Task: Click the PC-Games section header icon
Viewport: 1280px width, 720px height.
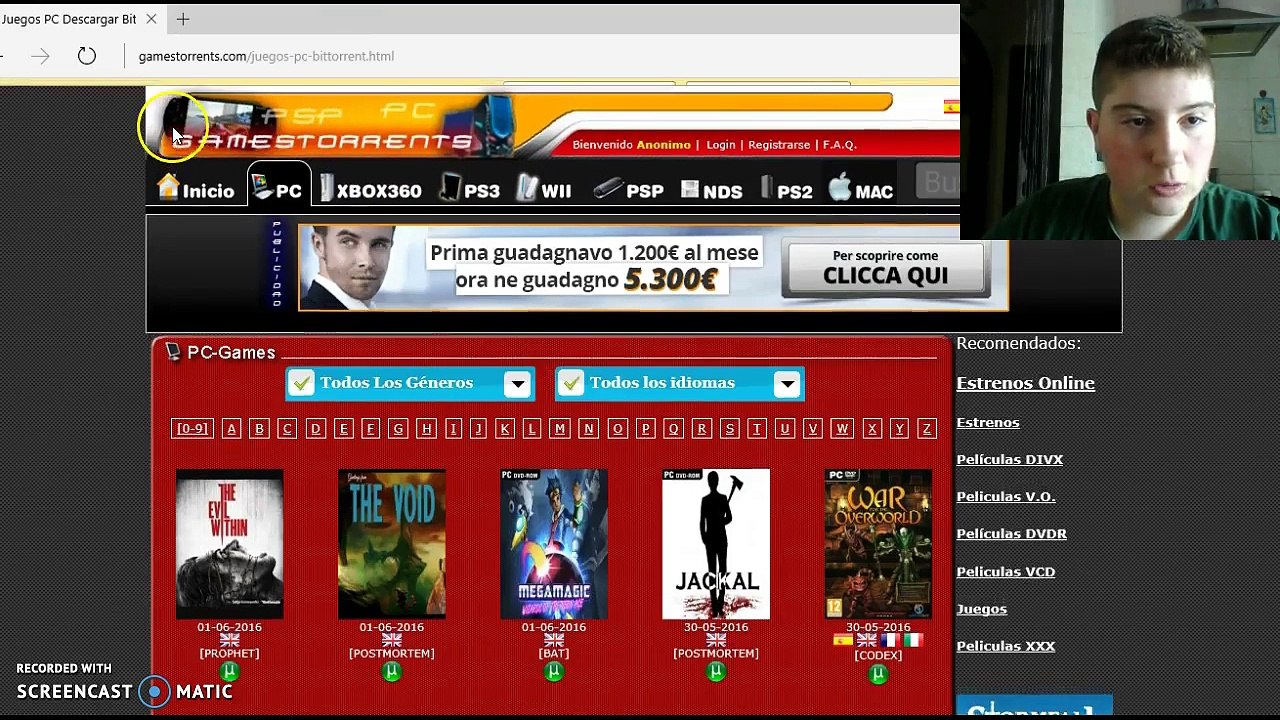Action: [173, 352]
